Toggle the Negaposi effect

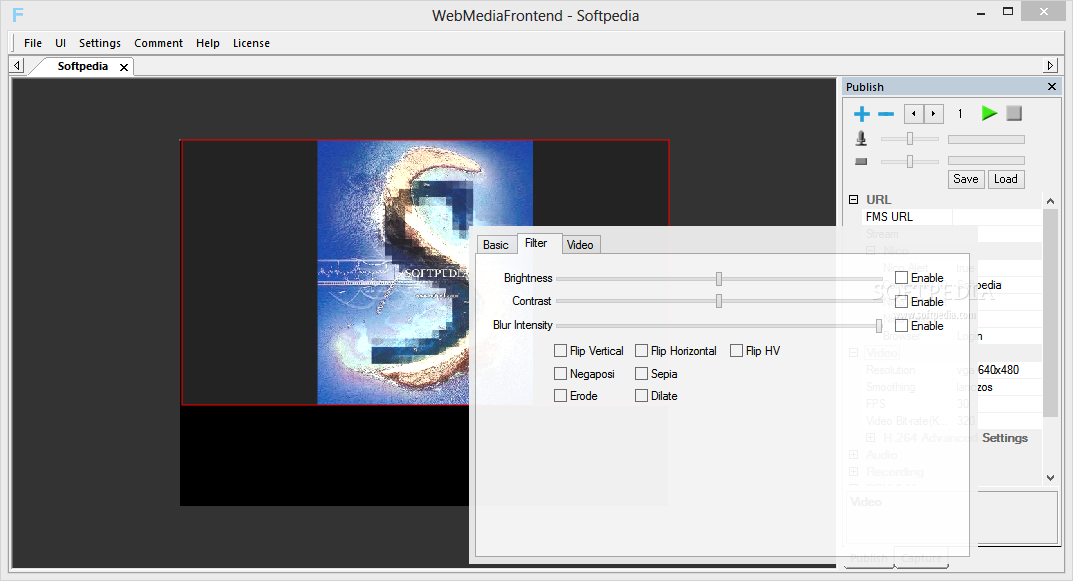point(560,374)
